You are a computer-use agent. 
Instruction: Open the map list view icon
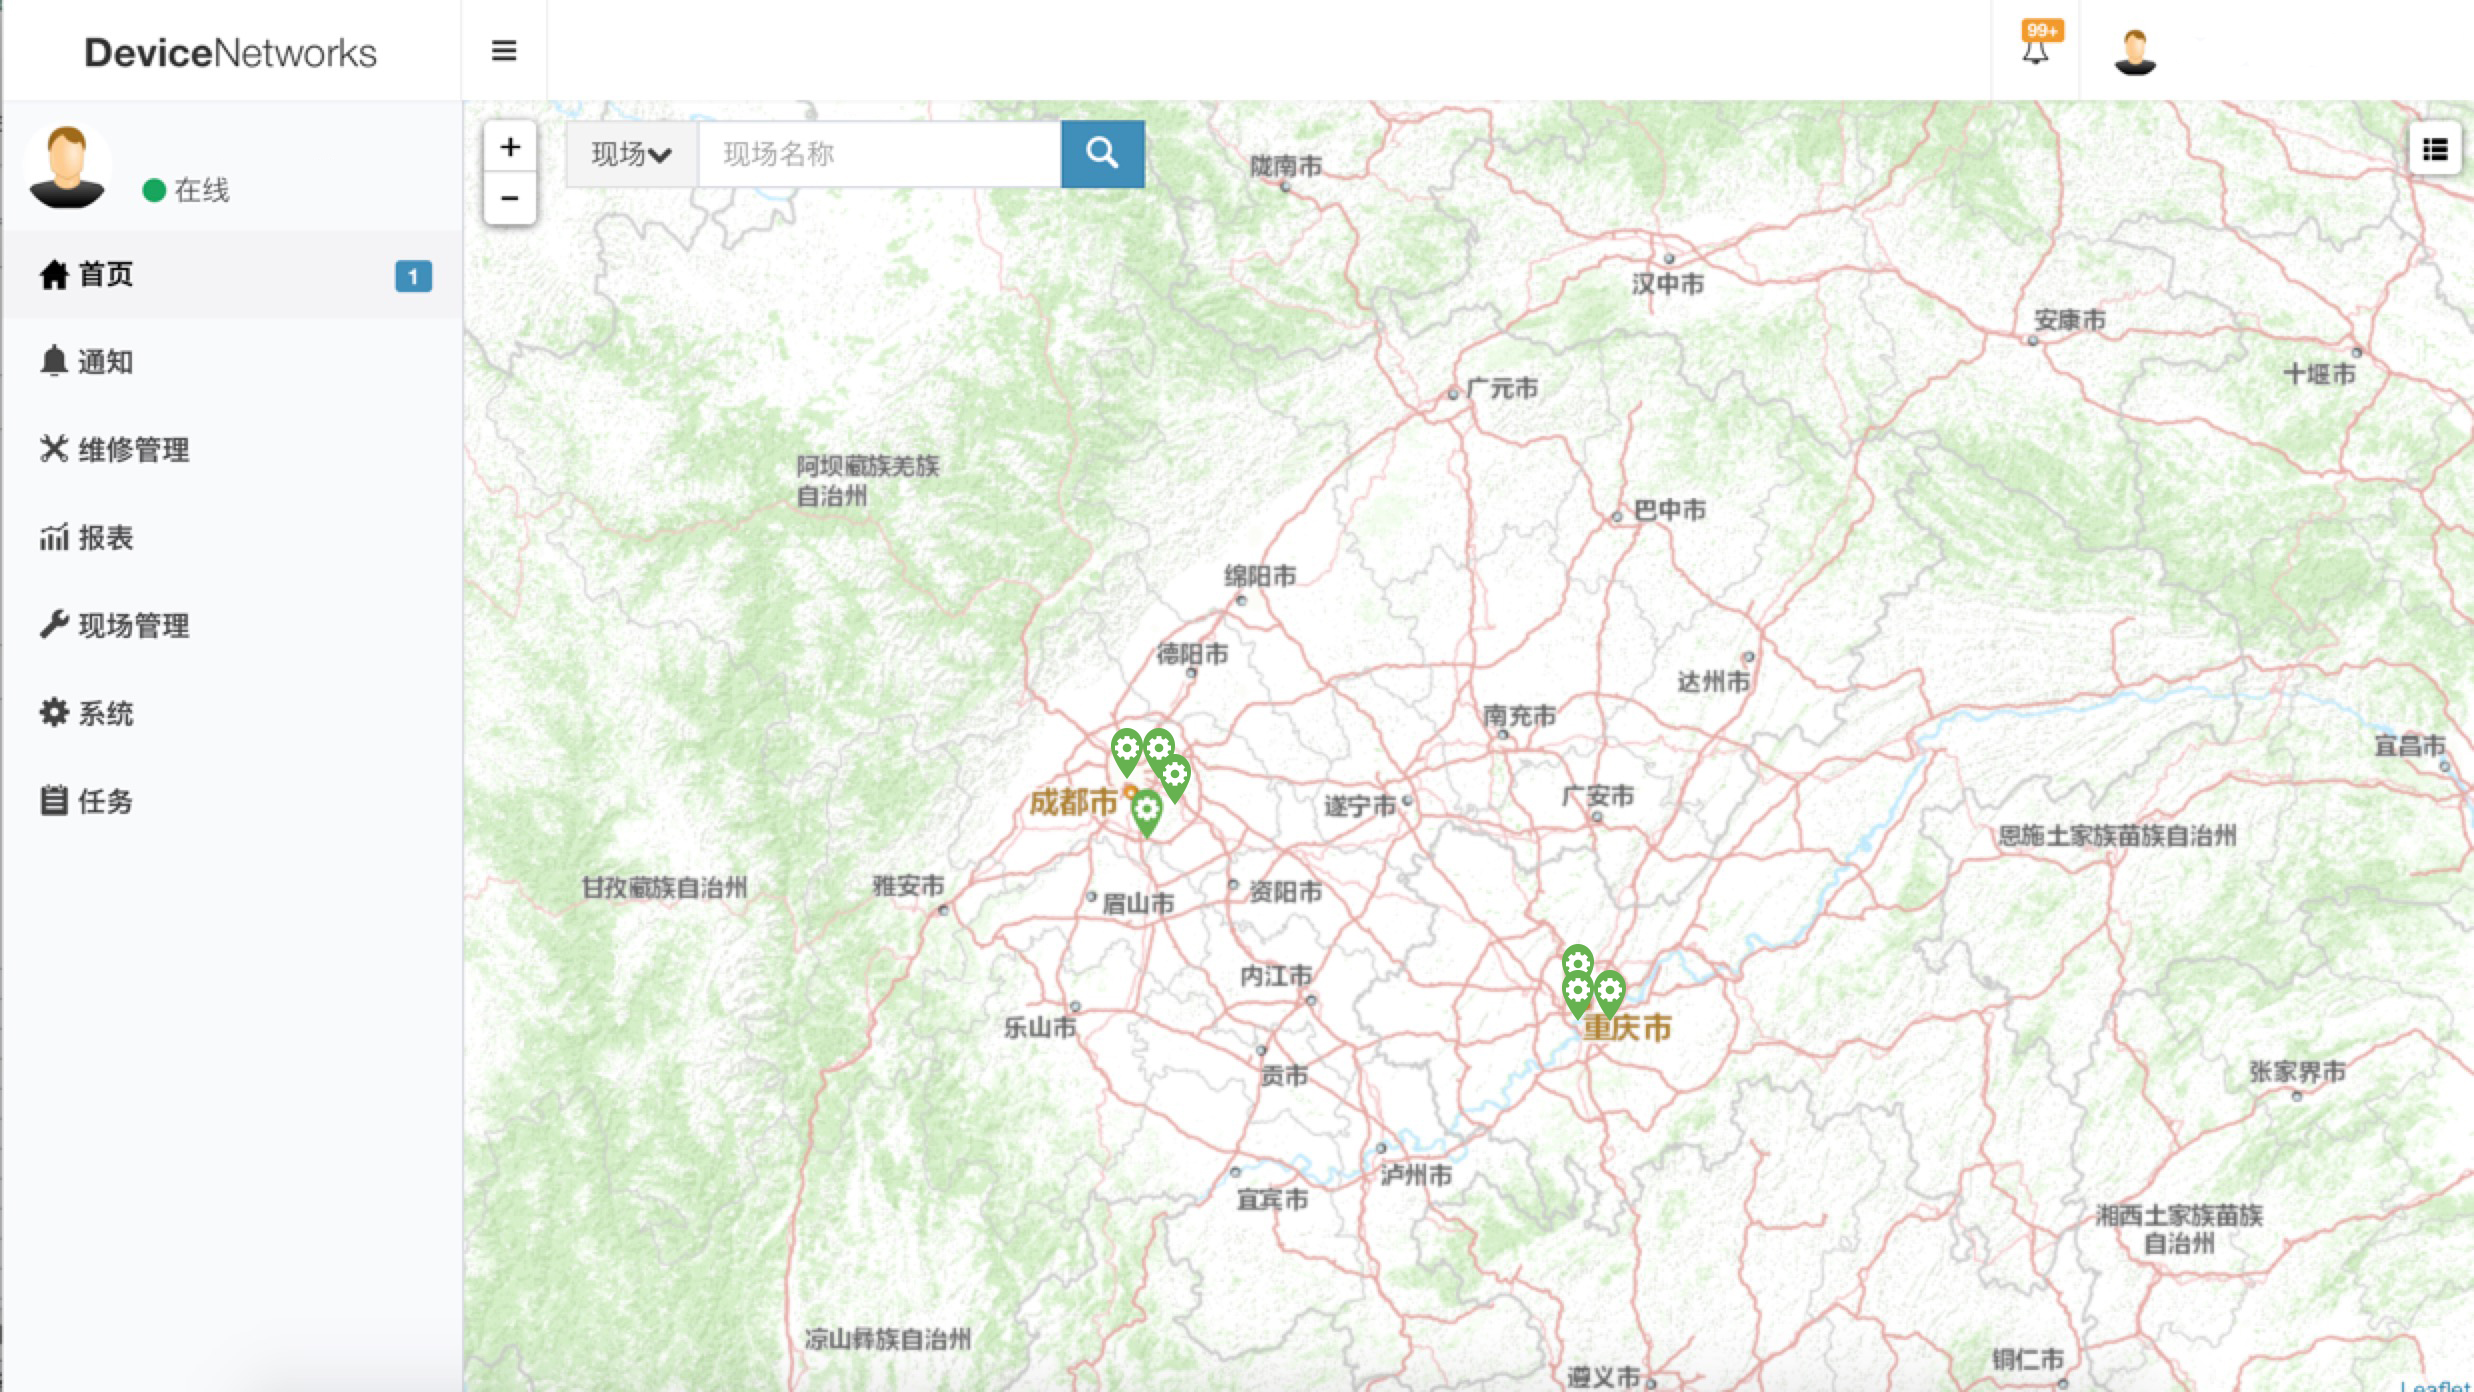click(2435, 151)
